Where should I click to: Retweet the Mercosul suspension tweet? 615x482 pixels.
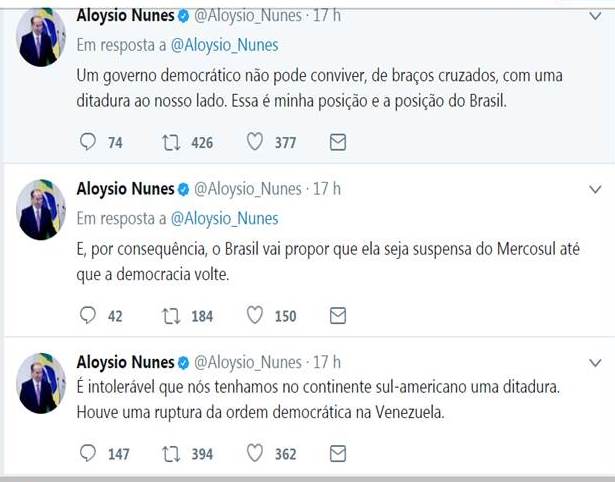coord(171,316)
